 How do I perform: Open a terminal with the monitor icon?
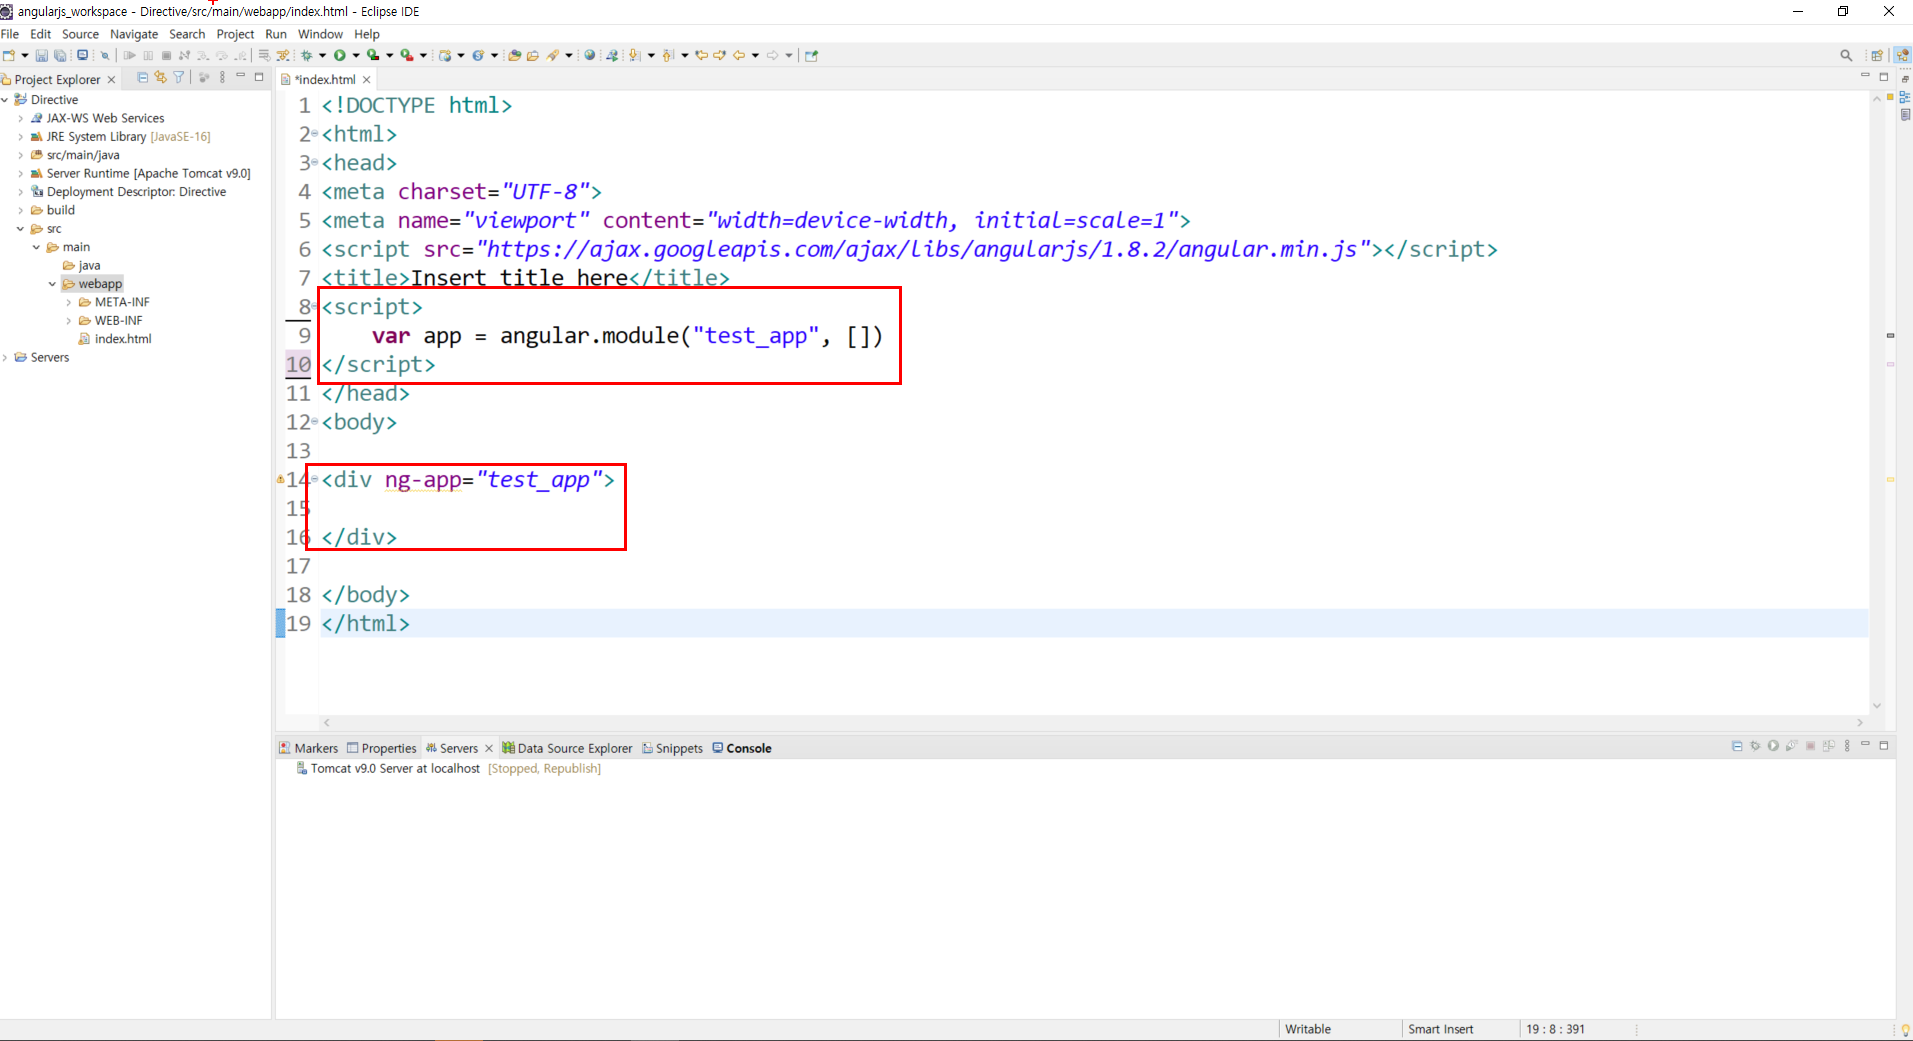(x=82, y=55)
